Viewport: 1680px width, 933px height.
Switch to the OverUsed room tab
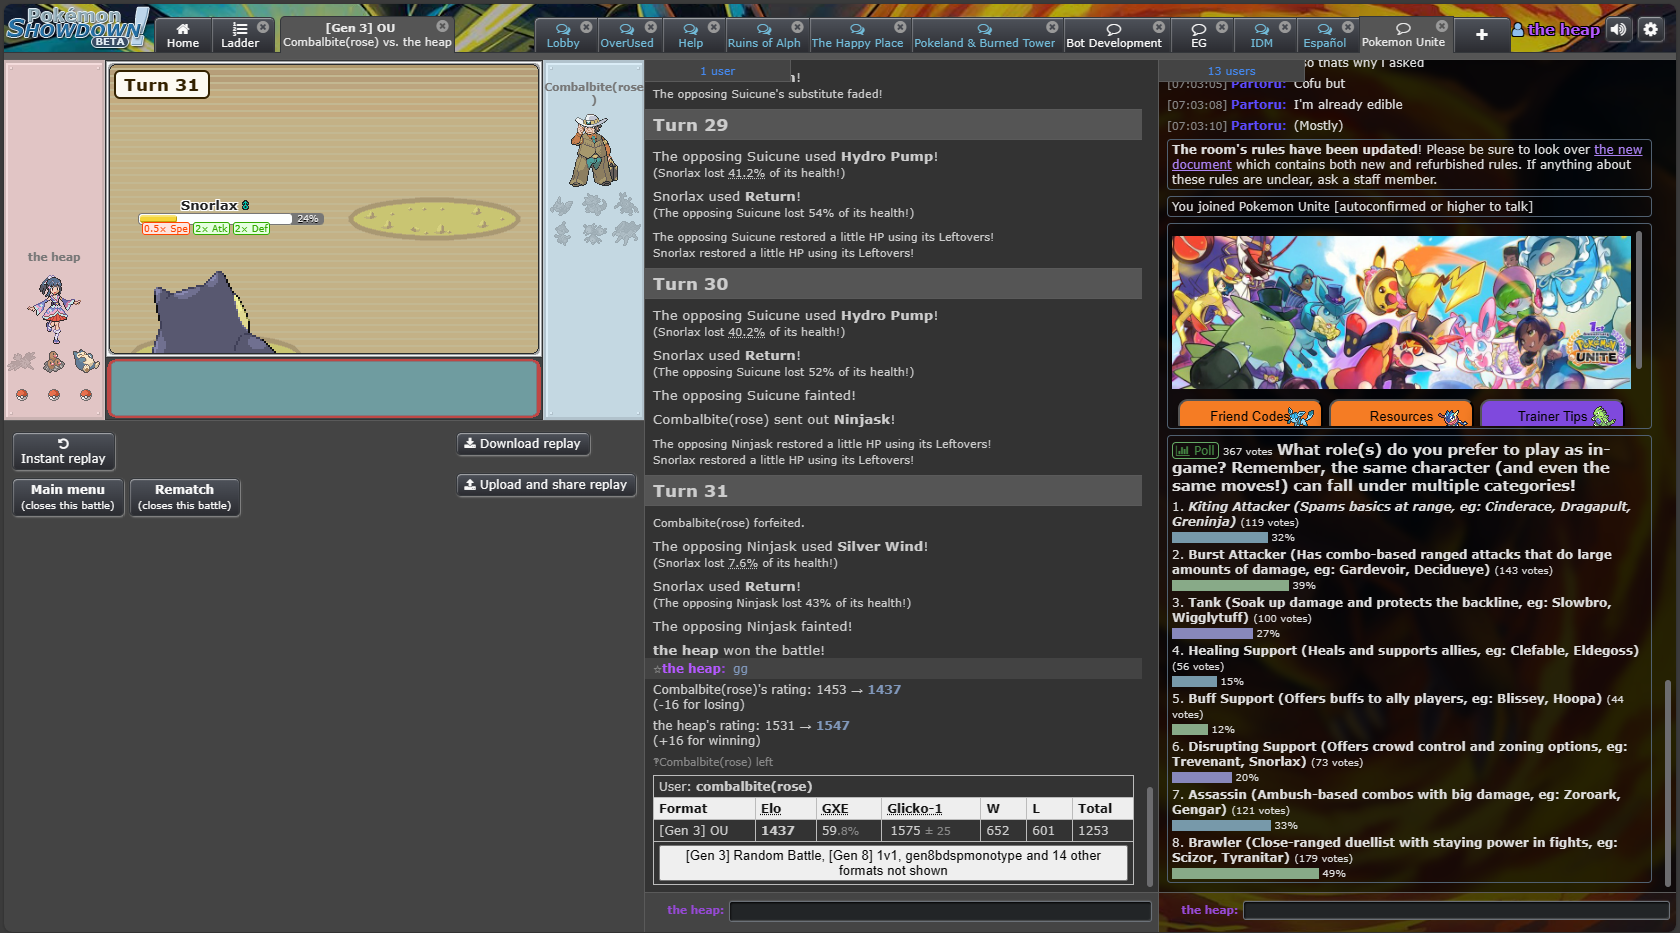(627, 35)
